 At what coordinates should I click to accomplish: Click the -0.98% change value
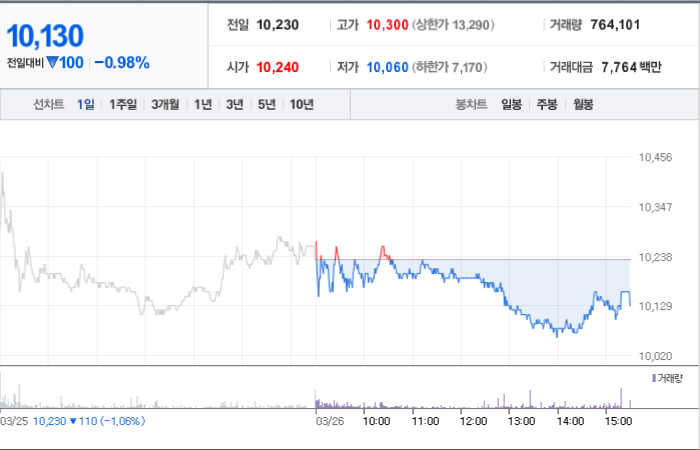pyautogui.click(x=122, y=63)
